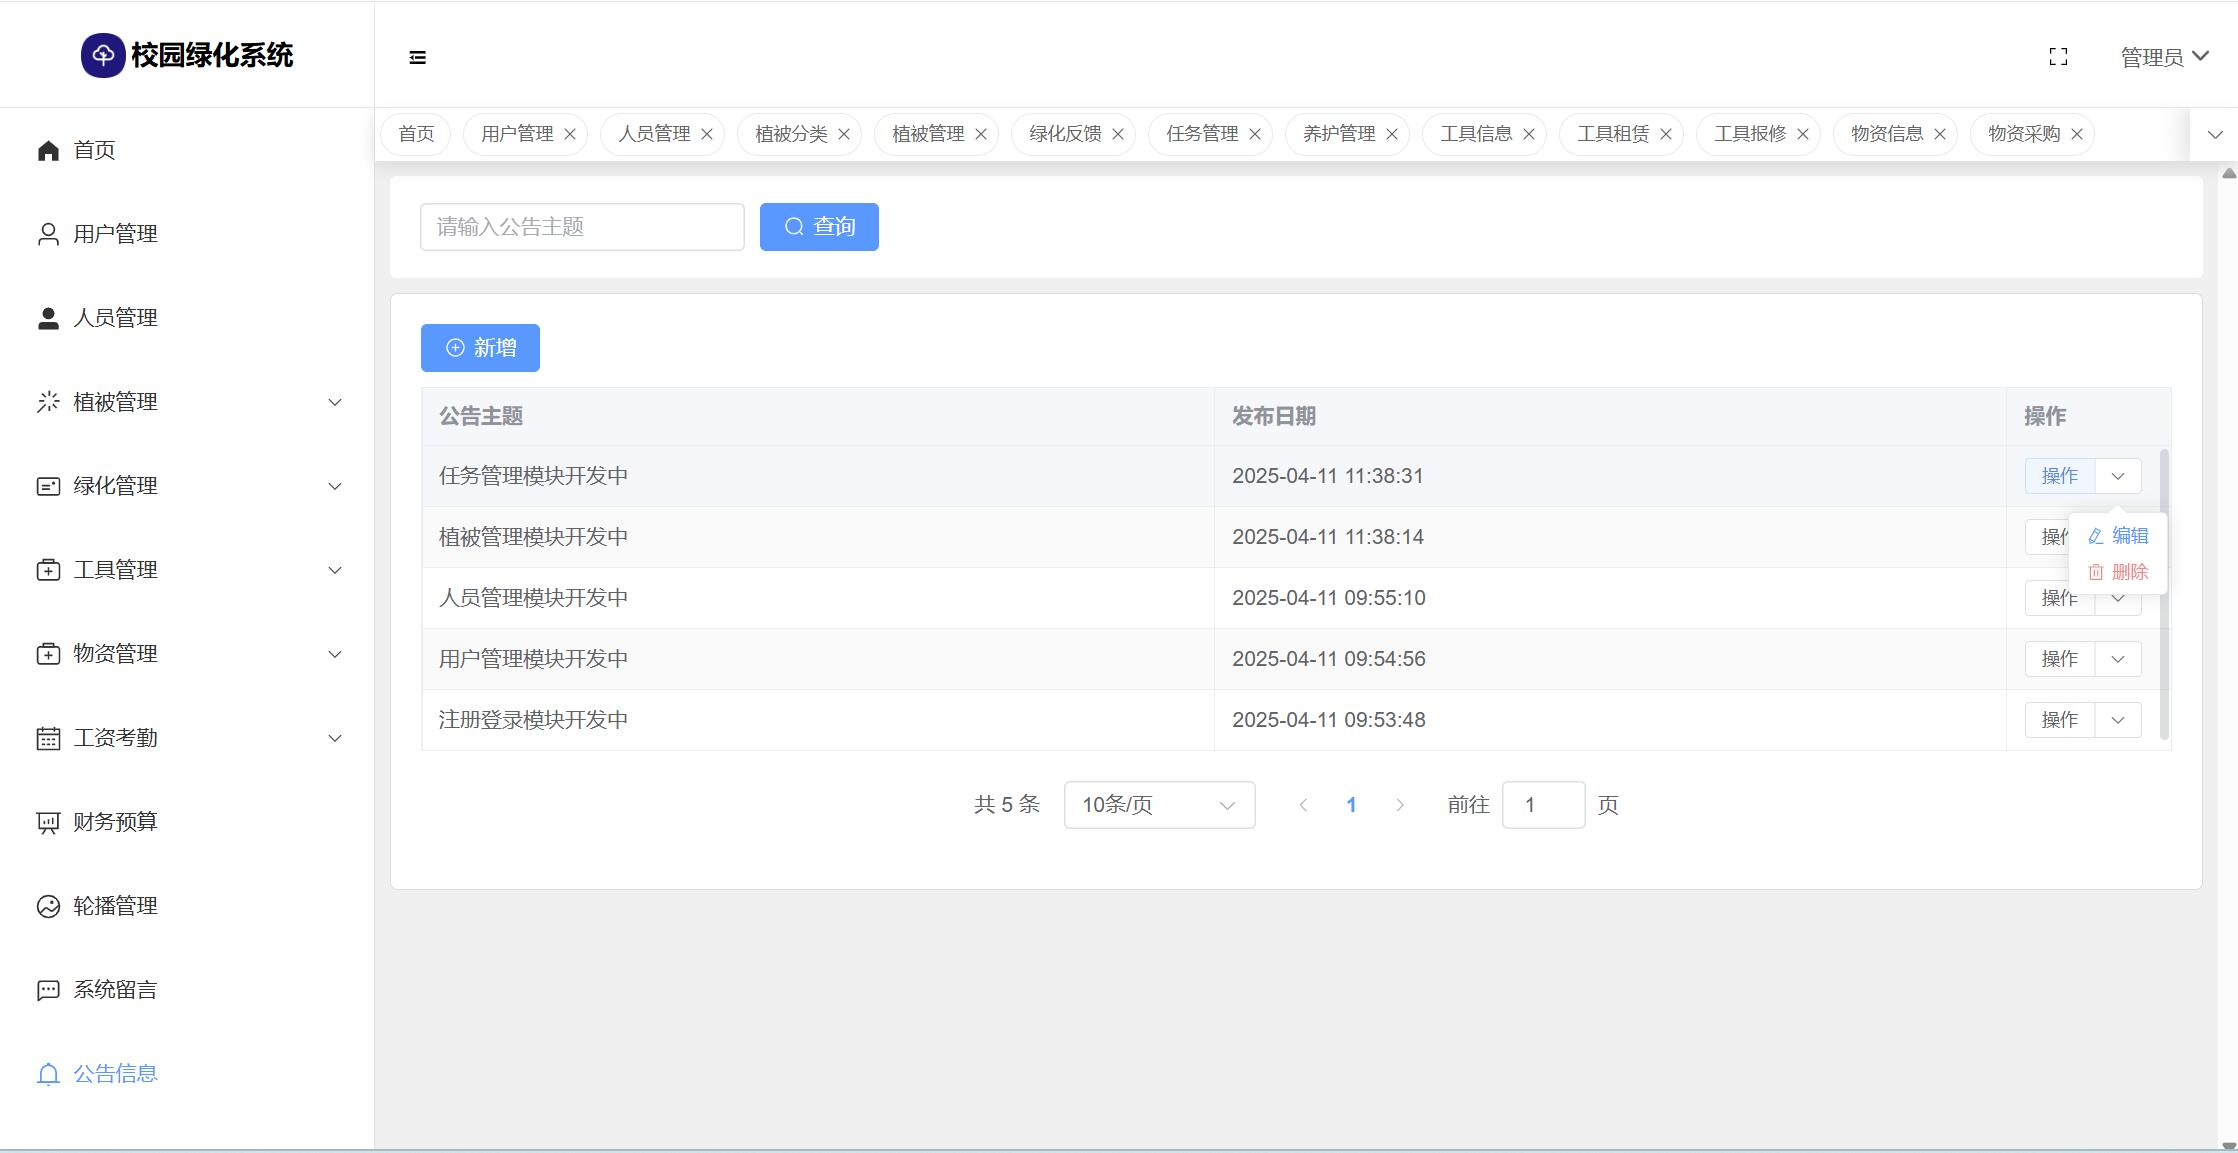
Task: Close the 植被分类 tab
Action: tap(844, 134)
